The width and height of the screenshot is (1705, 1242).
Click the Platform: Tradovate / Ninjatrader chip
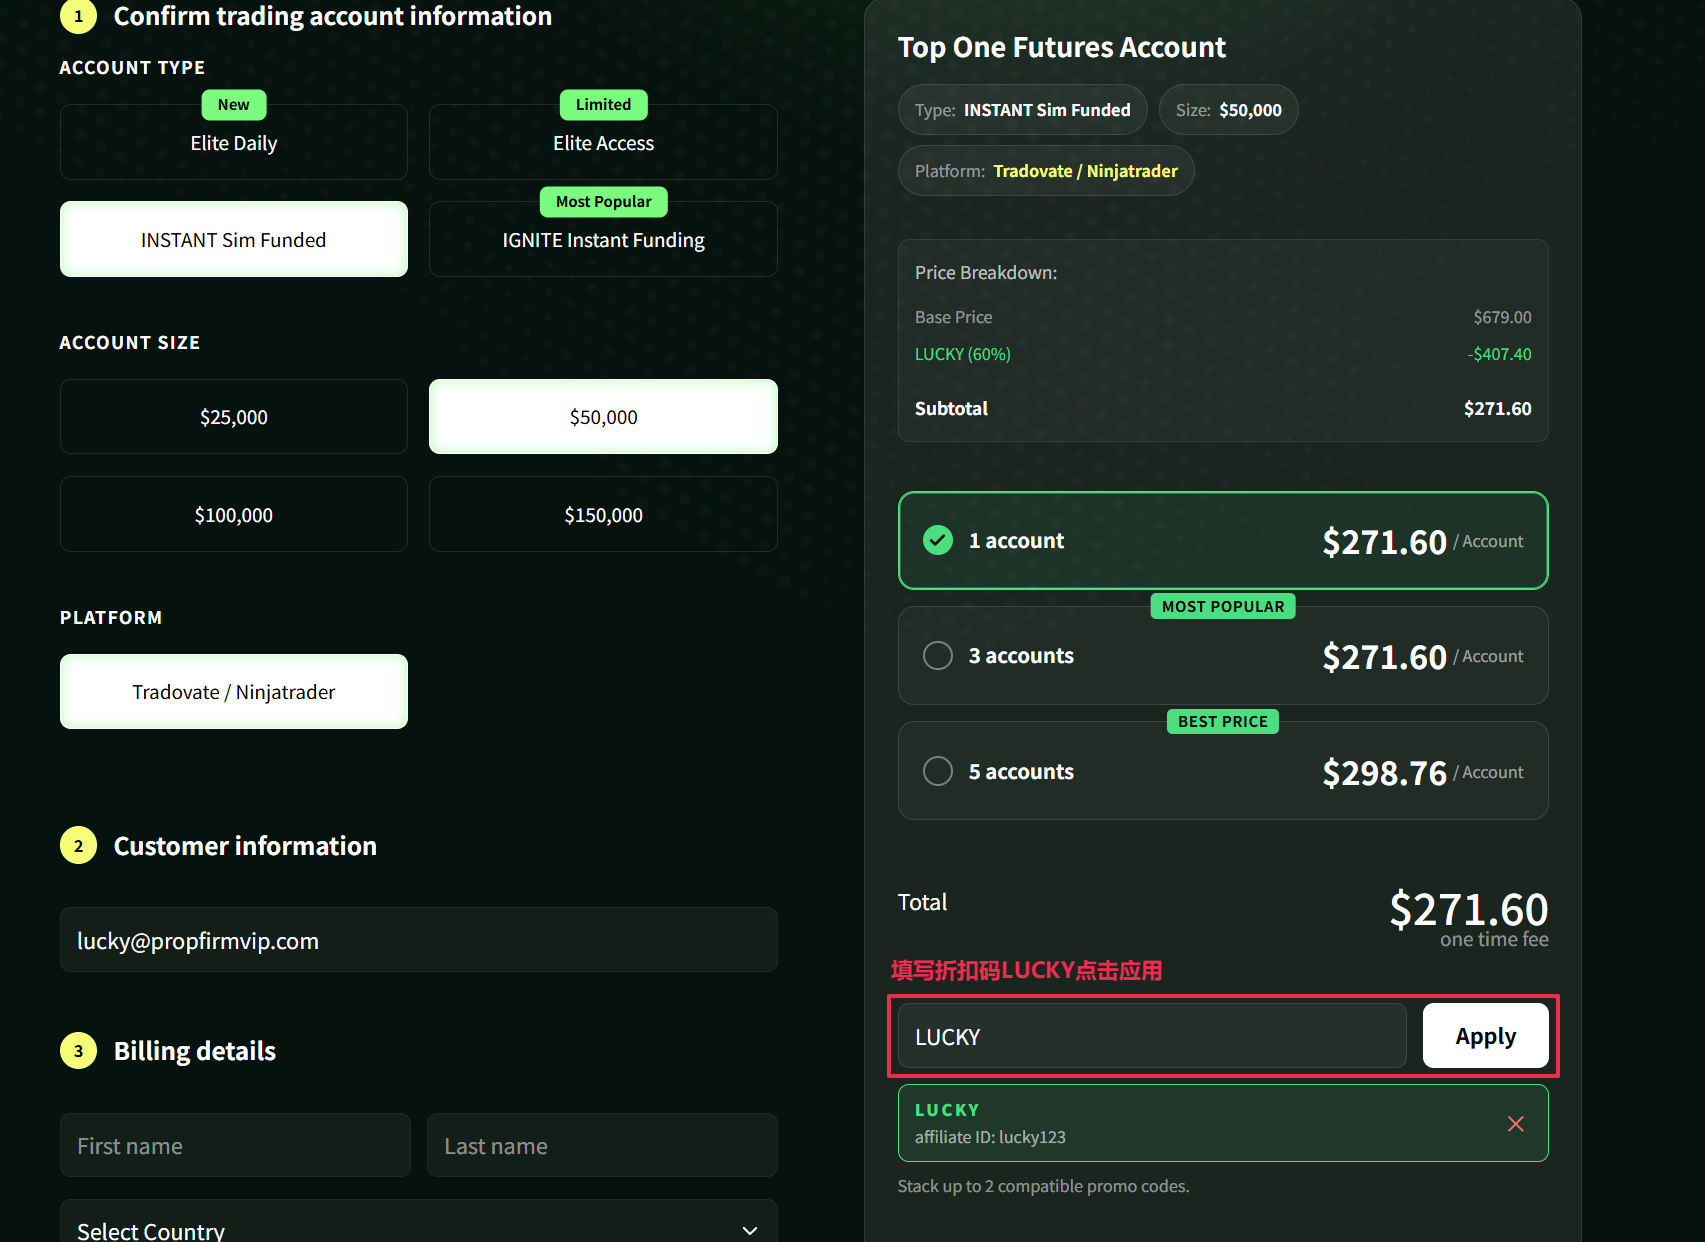[1046, 171]
